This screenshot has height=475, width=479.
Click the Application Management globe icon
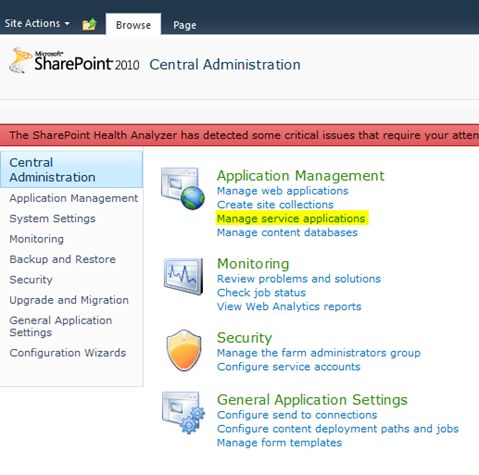[x=183, y=188]
